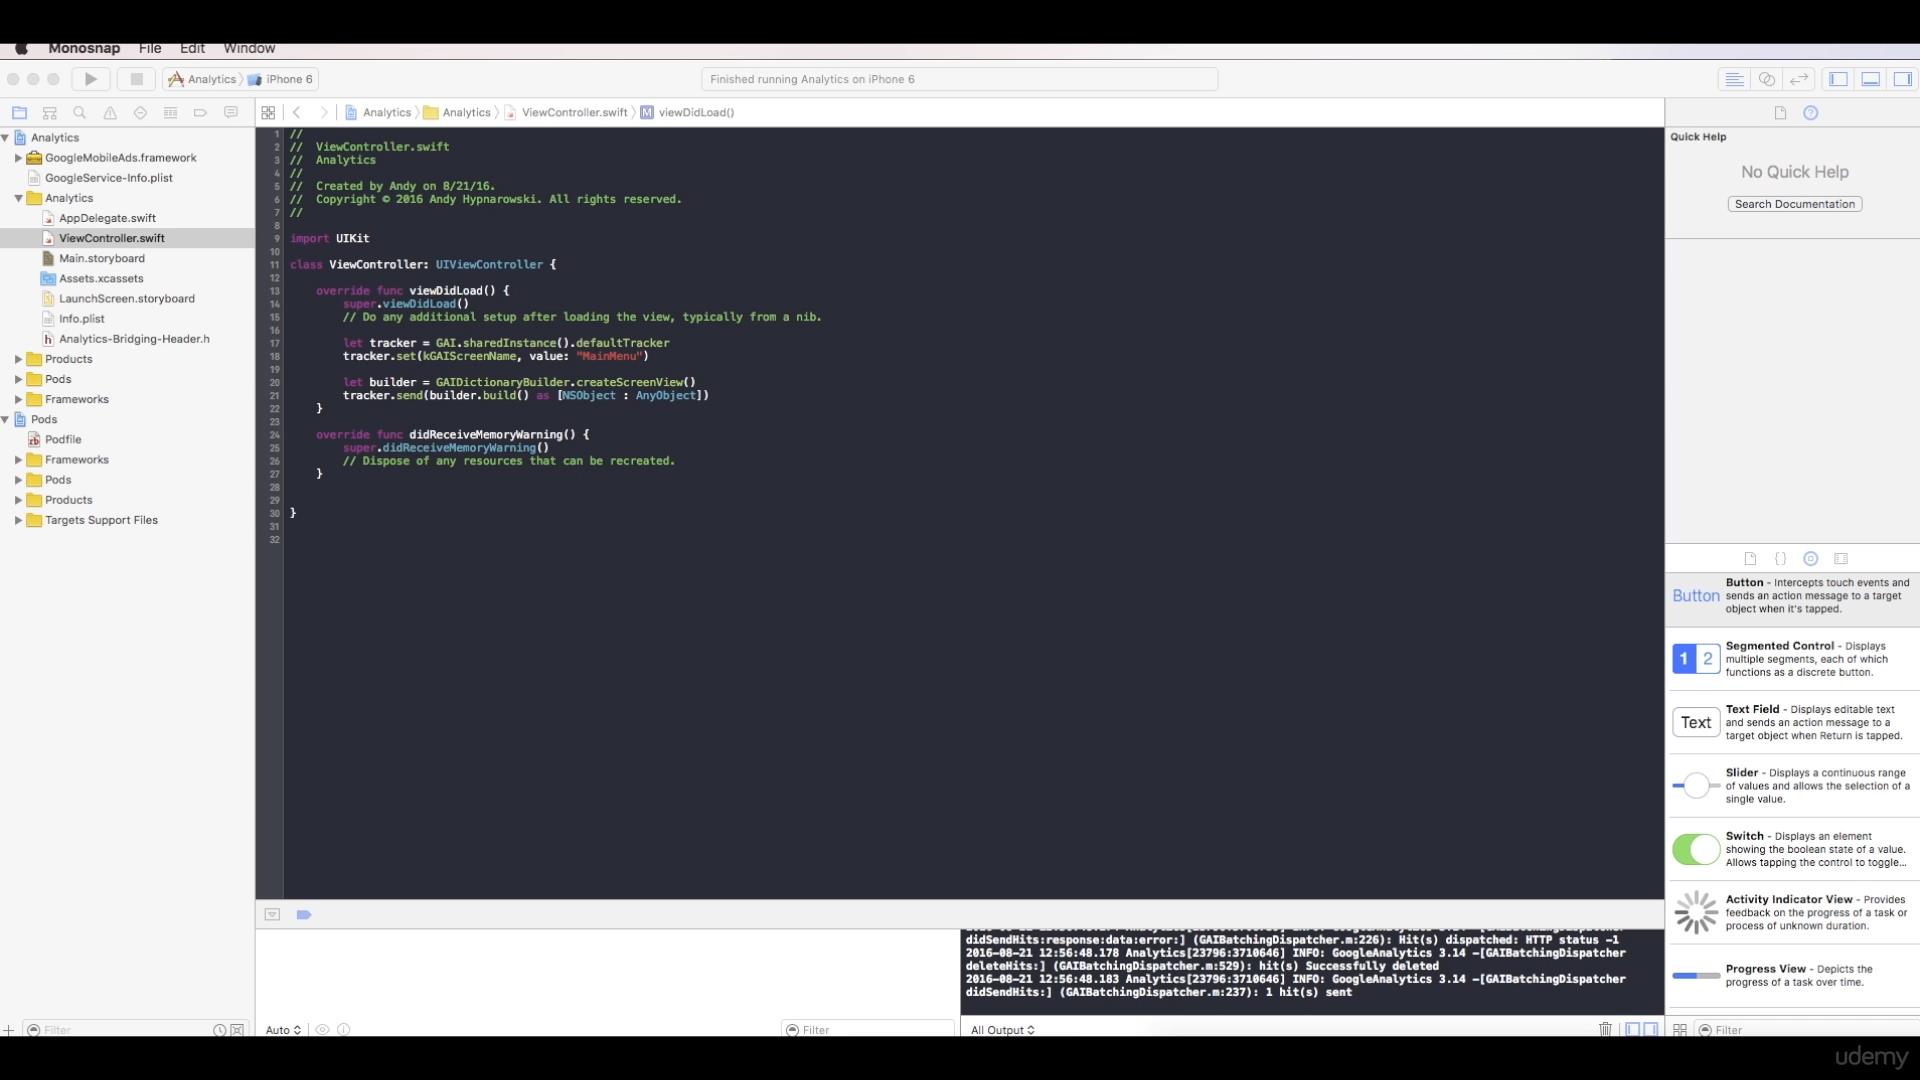Show the Quick Help inspector
1920x1080 pixels.
[1810, 113]
